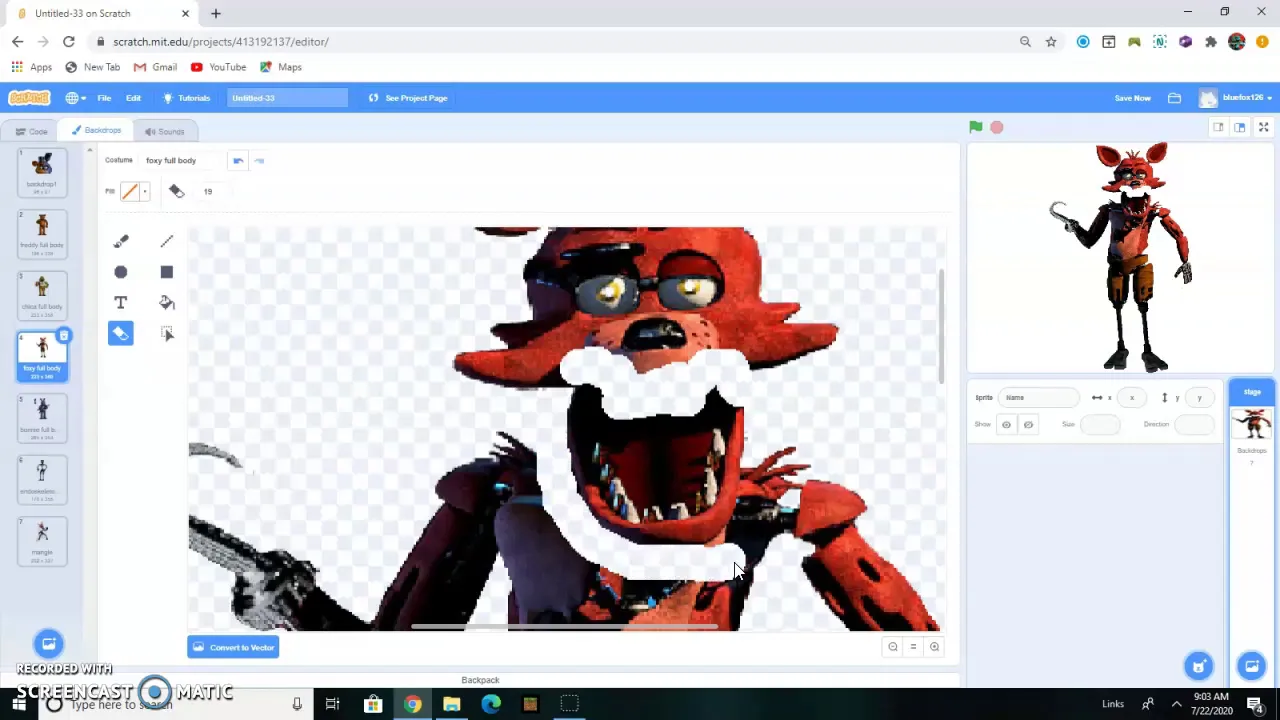This screenshot has height=720, width=1280.
Task: Click the red stop button
Action: coord(997,127)
